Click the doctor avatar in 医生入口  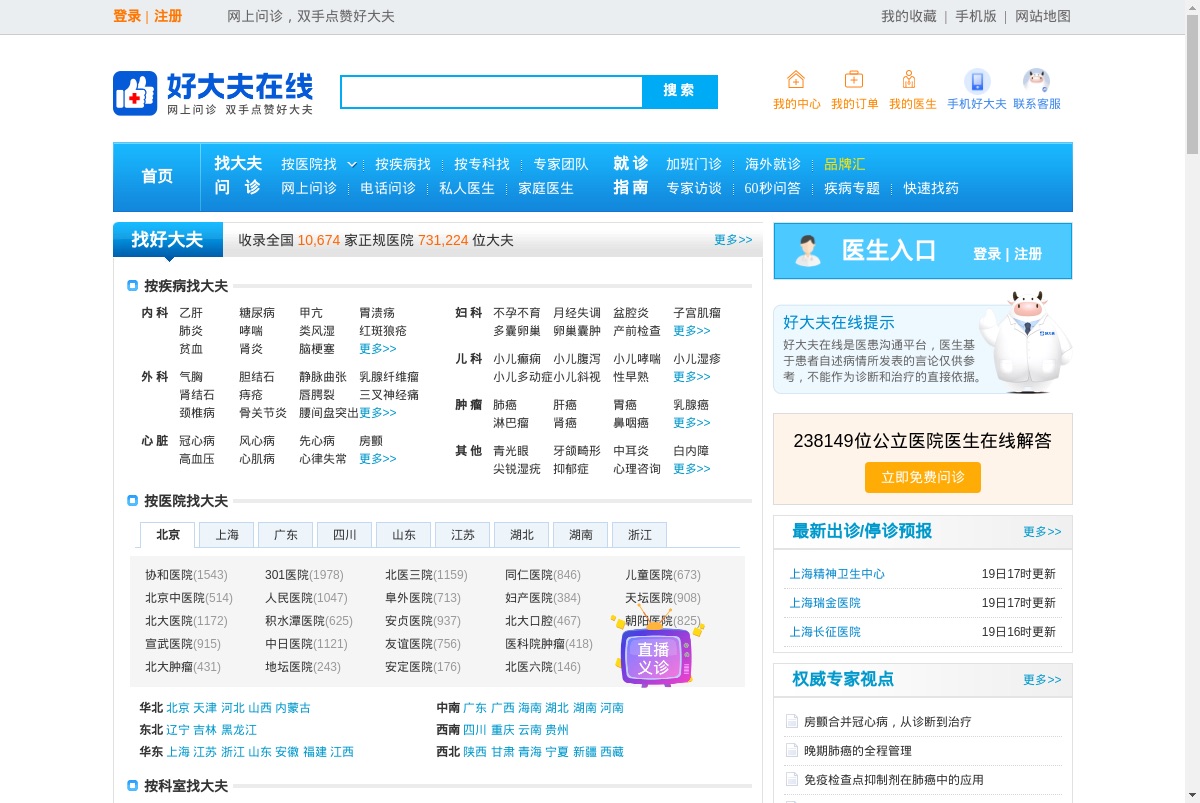[808, 250]
